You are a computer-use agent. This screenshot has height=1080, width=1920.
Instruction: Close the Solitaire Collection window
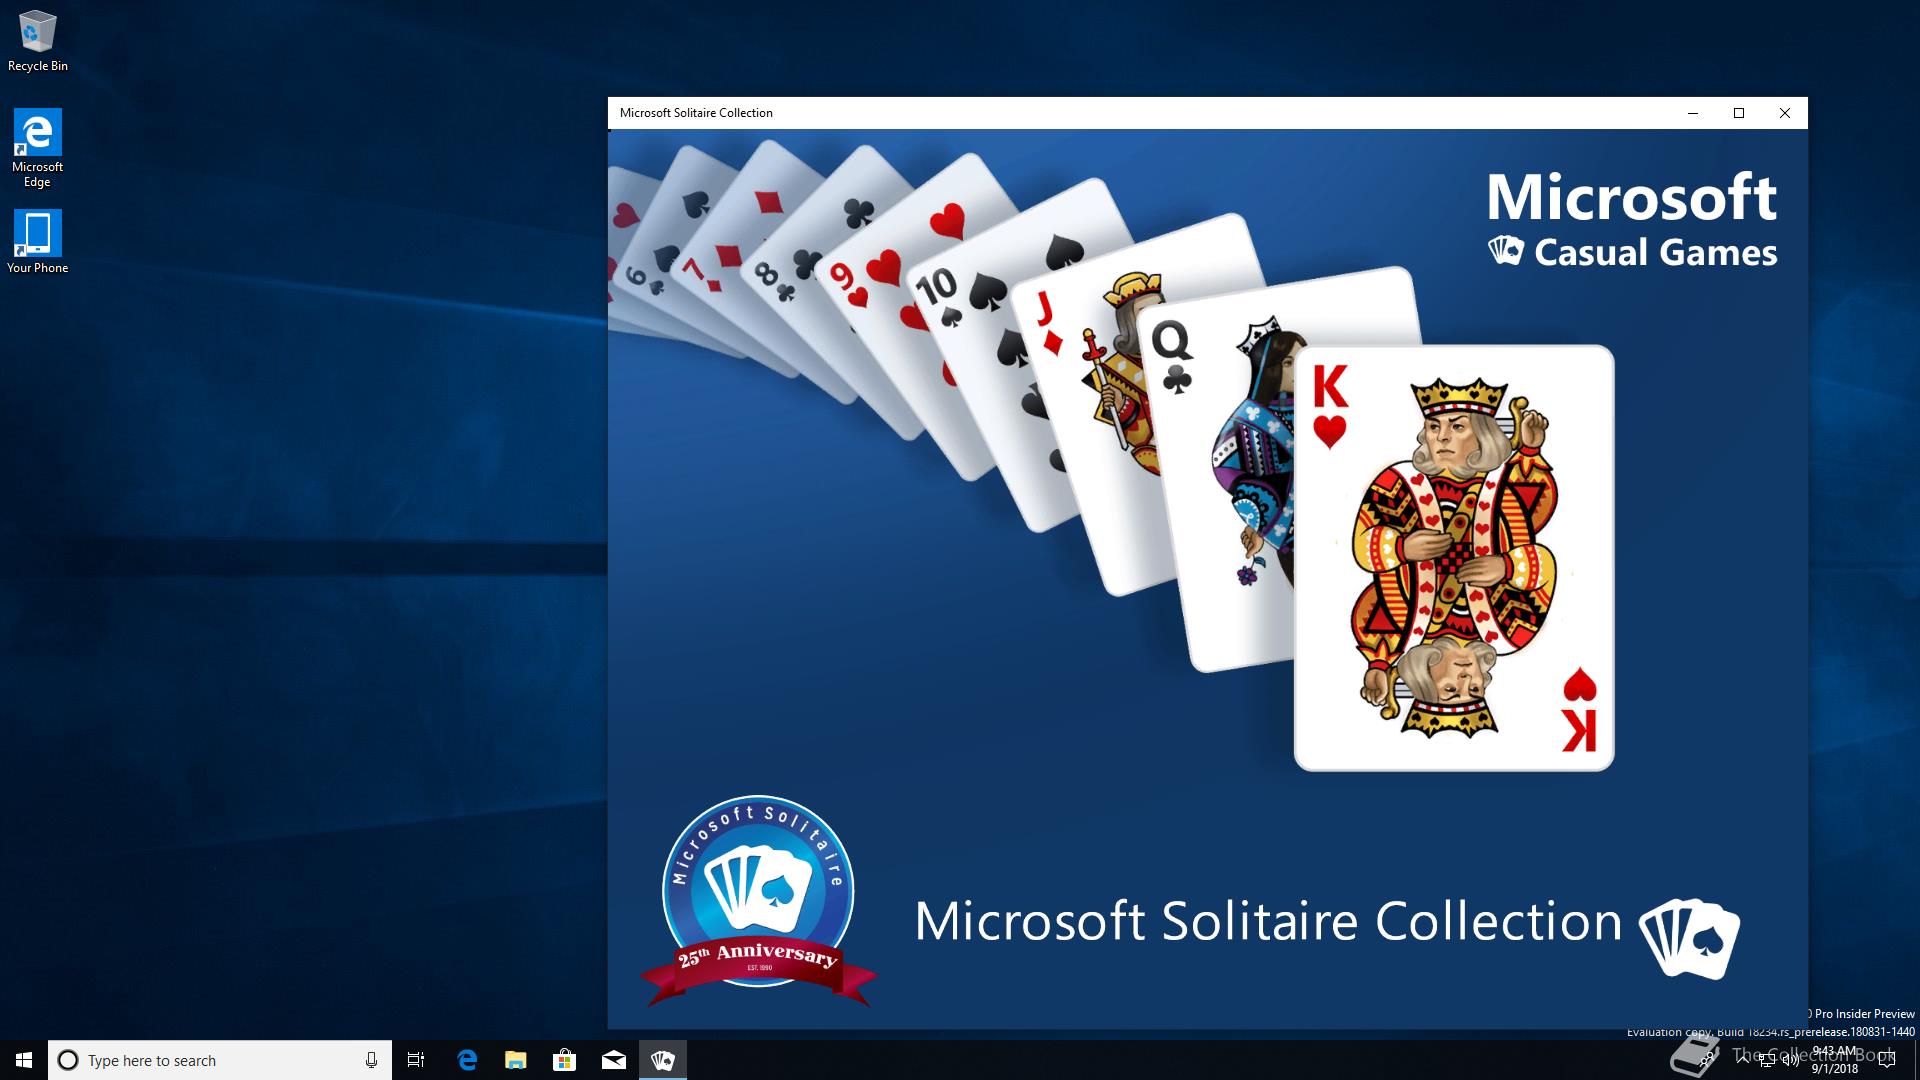pos(1785,113)
